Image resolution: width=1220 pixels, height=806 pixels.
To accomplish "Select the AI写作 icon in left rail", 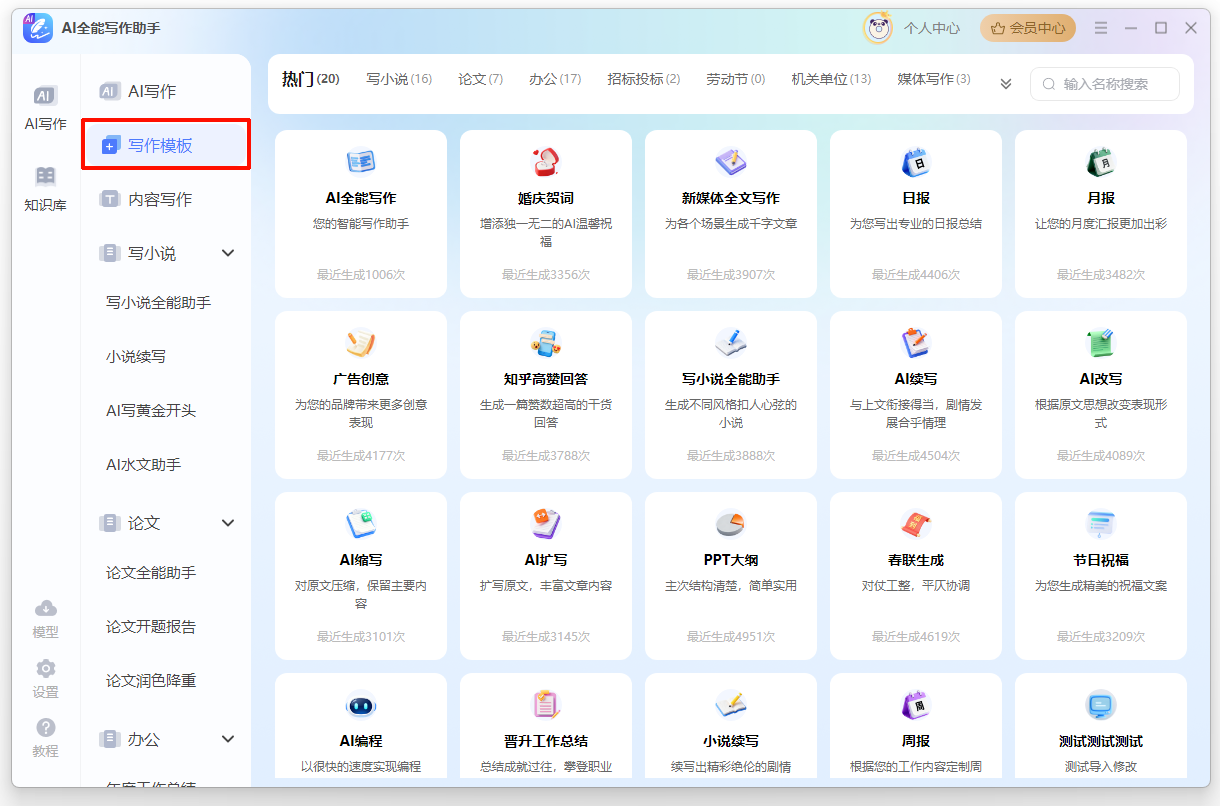I will pos(45,107).
